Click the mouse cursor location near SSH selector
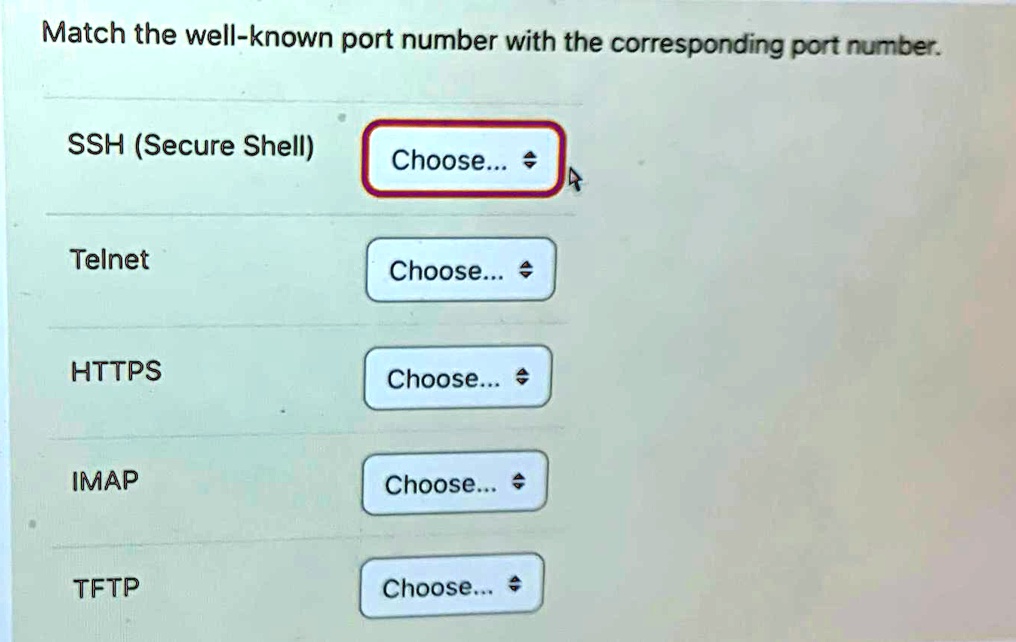This screenshot has height=642, width=1016. click(x=575, y=176)
